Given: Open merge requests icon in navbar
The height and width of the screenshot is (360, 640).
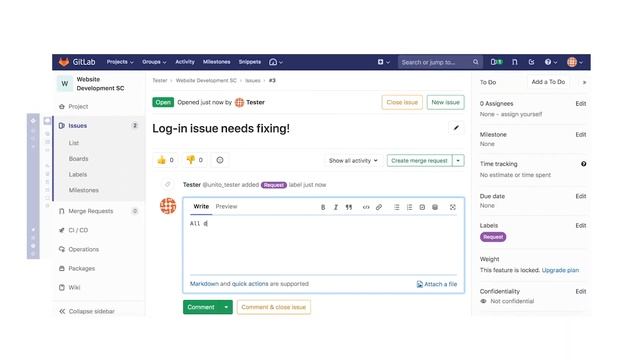Looking at the screenshot, I should (x=515, y=62).
